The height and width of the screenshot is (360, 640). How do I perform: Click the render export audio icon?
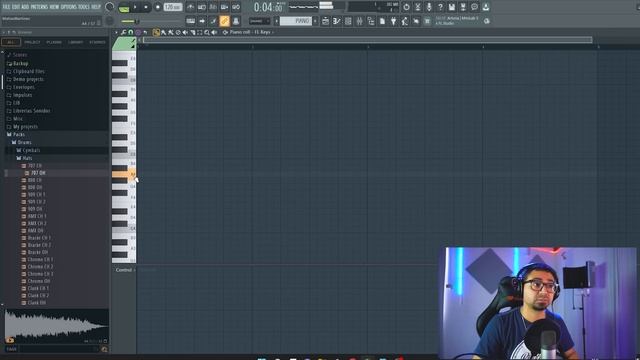pyautogui.click(x=463, y=7)
